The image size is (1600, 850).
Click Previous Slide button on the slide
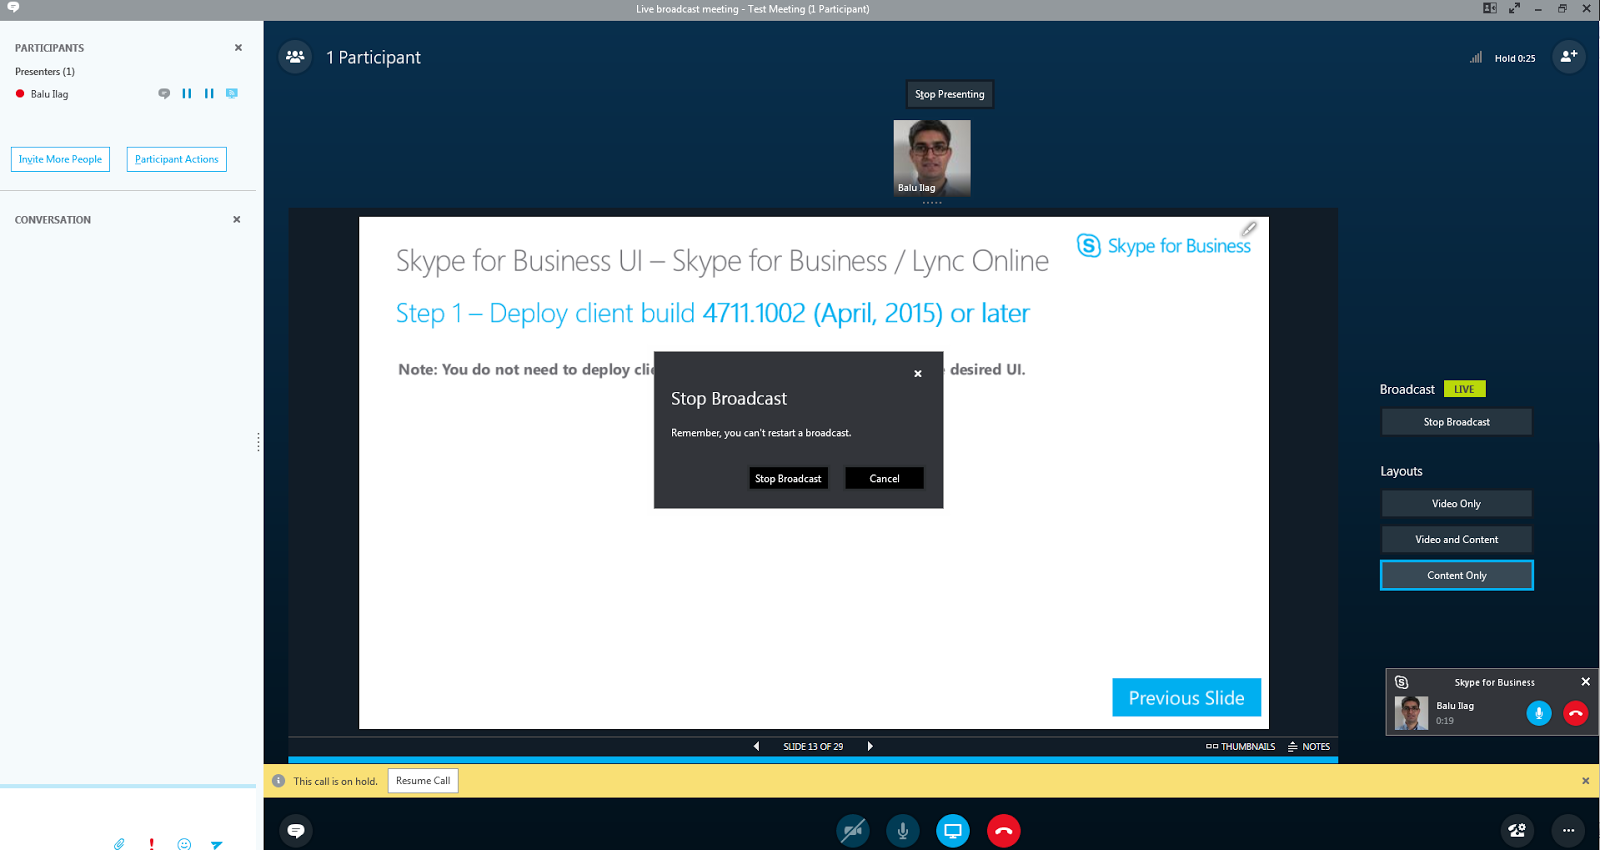click(1187, 698)
